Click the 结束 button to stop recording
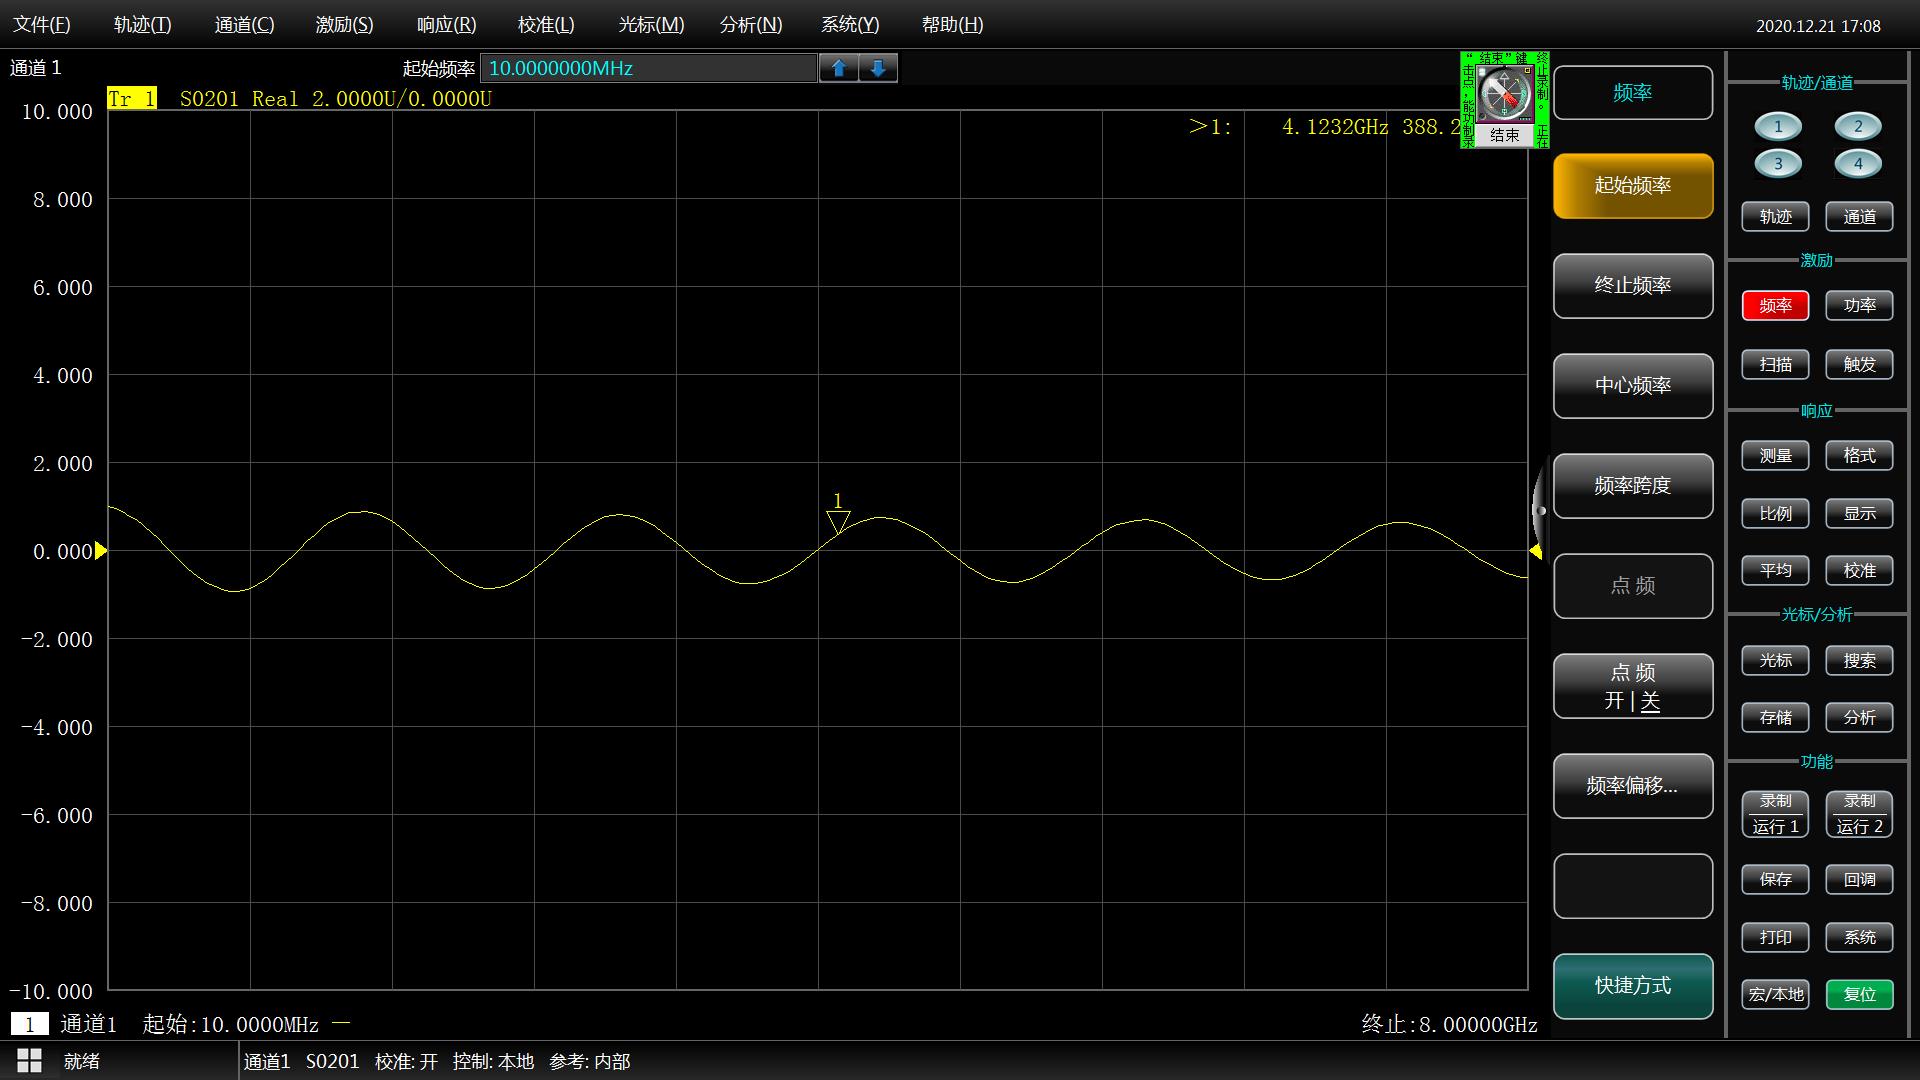The width and height of the screenshot is (1920, 1080). [1504, 135]
